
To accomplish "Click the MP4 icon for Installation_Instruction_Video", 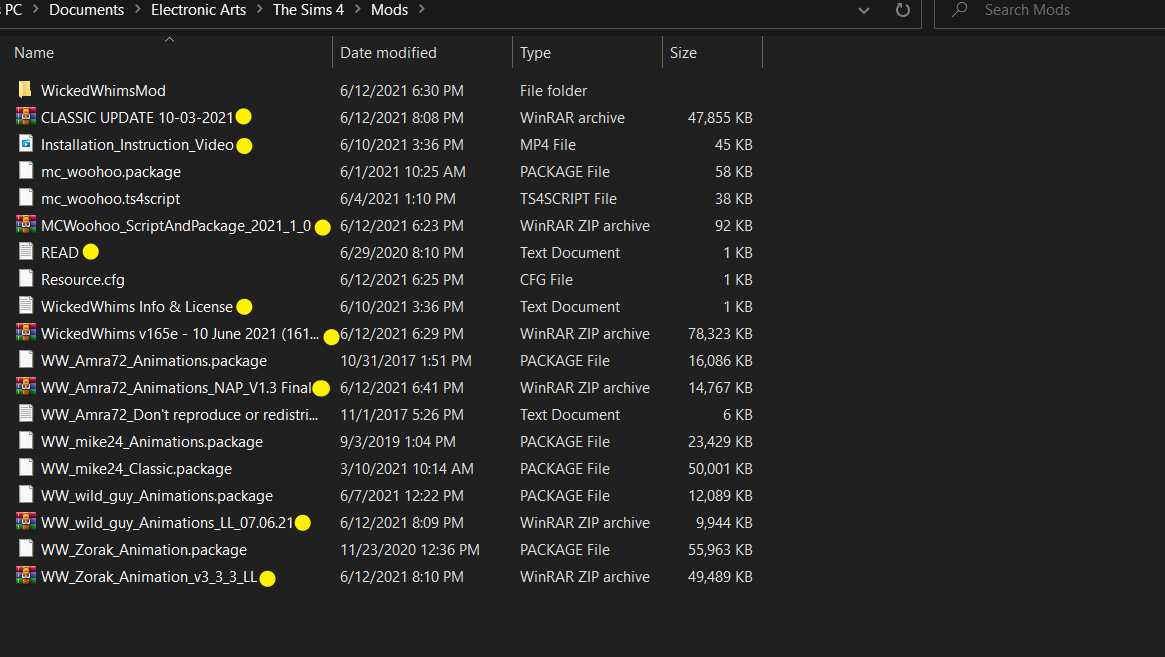I will pos(25,144).
